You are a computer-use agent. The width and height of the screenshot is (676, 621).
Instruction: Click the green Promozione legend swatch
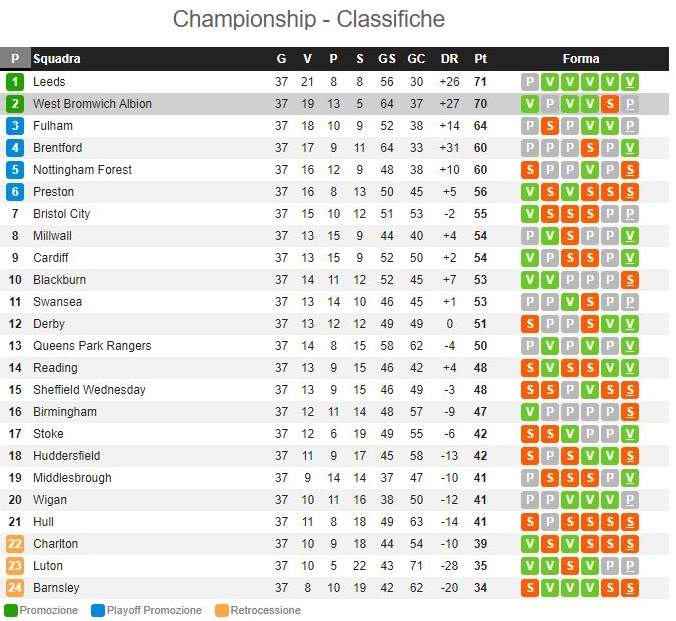[x=11, y=610]
